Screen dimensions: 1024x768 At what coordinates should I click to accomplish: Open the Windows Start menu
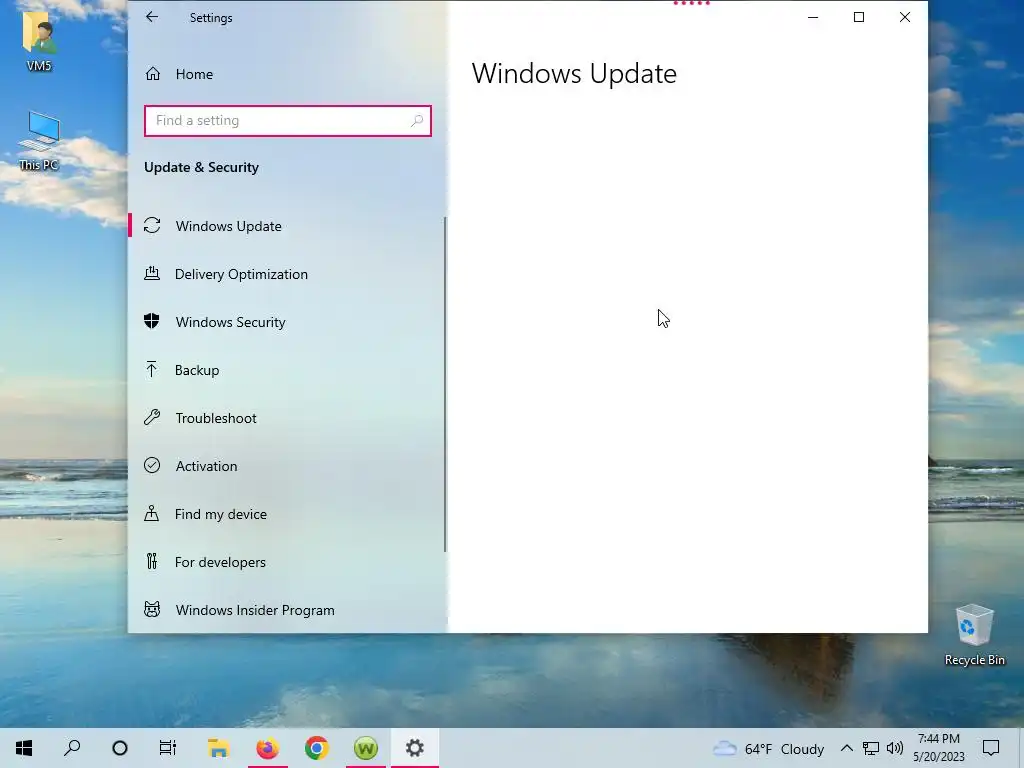click(x=24, y=748)
